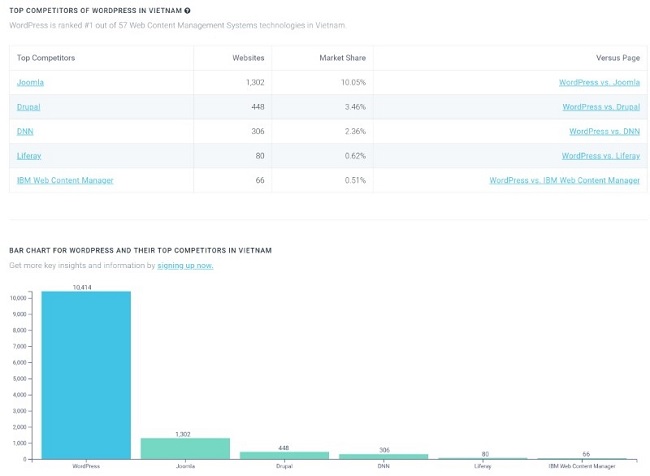650x476 pixels.
Task: Click the Versus Page column header
Action: click(x=616, y=58)
